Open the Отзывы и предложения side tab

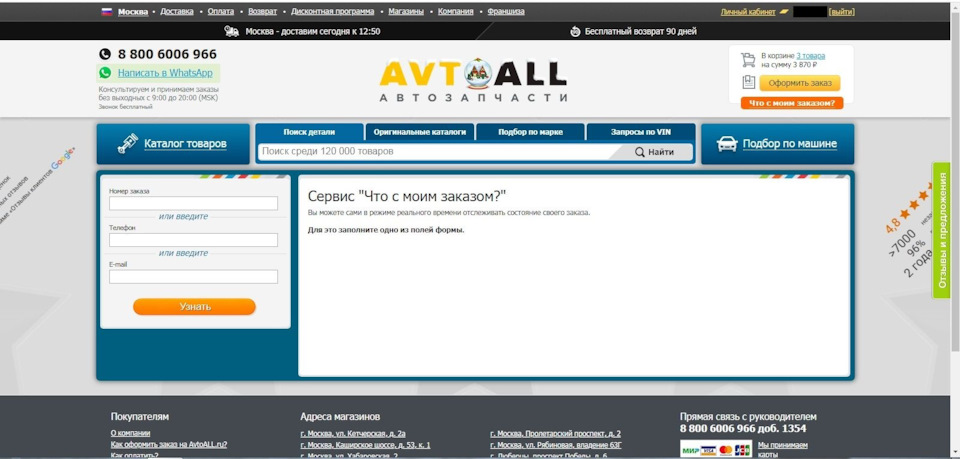click(x=942, y=230)
